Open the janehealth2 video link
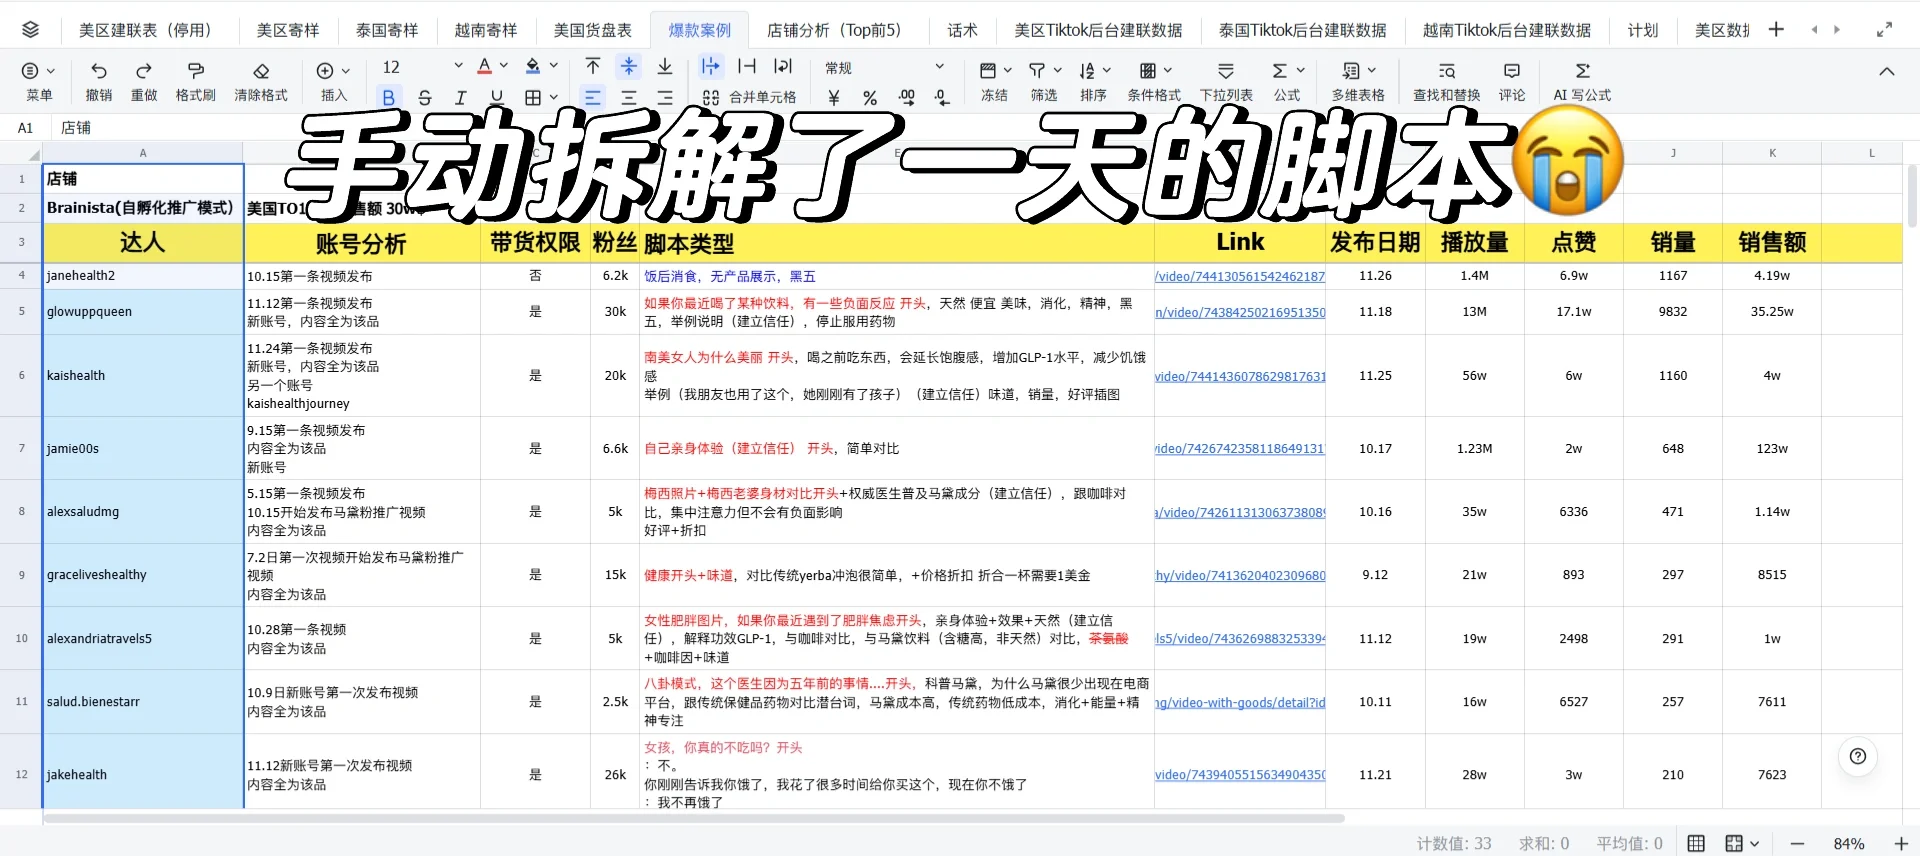 point(1240,276)
